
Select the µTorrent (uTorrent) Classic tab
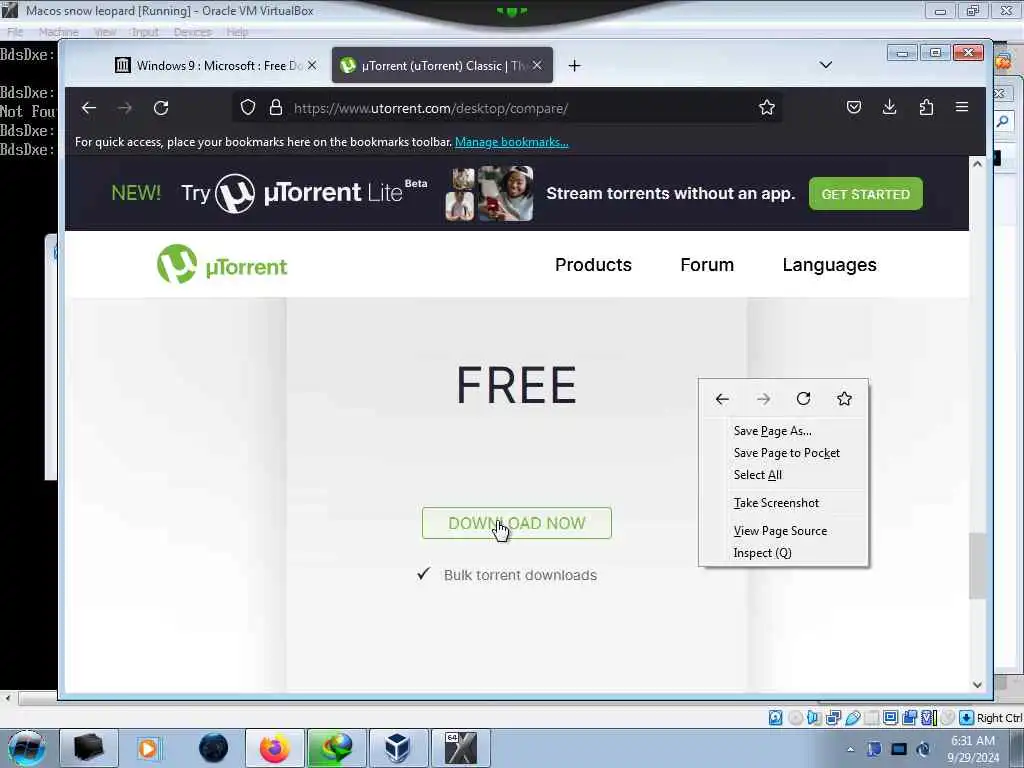(442, 65)
